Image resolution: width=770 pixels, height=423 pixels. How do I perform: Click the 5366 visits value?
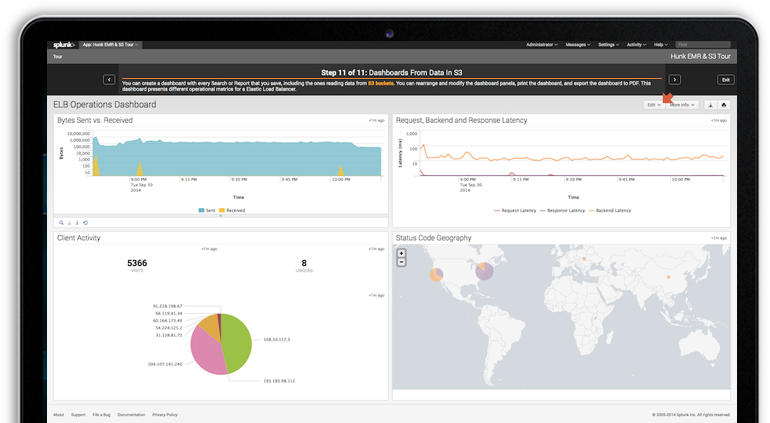(137, 263)
